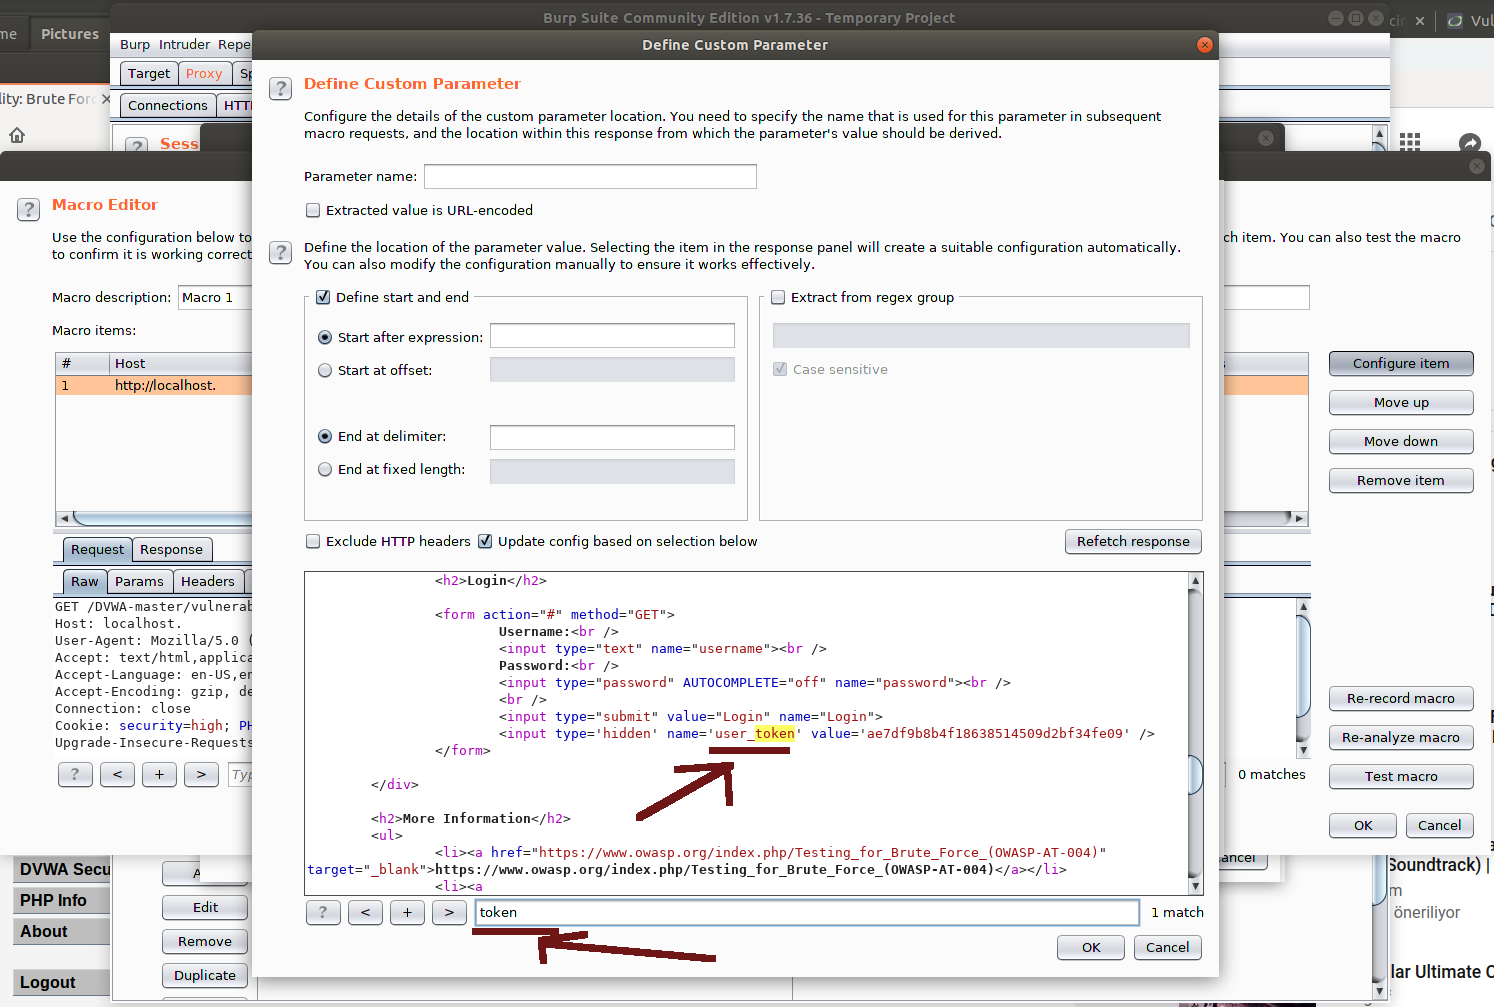
Task: Select Params view tab
Action: click(x=139, y=581)
